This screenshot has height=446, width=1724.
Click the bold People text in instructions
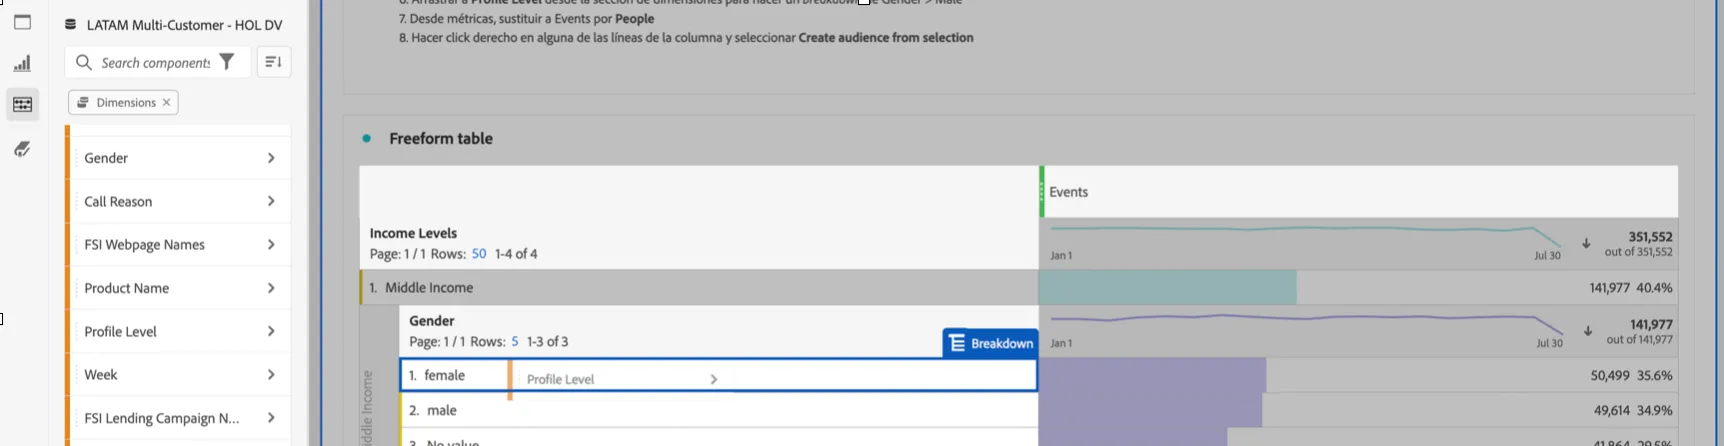[634, 18]
